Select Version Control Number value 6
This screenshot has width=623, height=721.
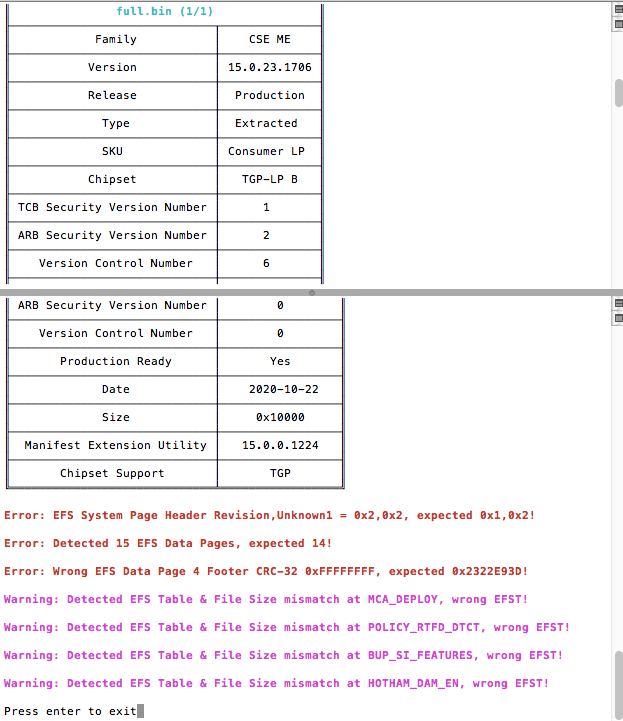(x=266, y=263)
